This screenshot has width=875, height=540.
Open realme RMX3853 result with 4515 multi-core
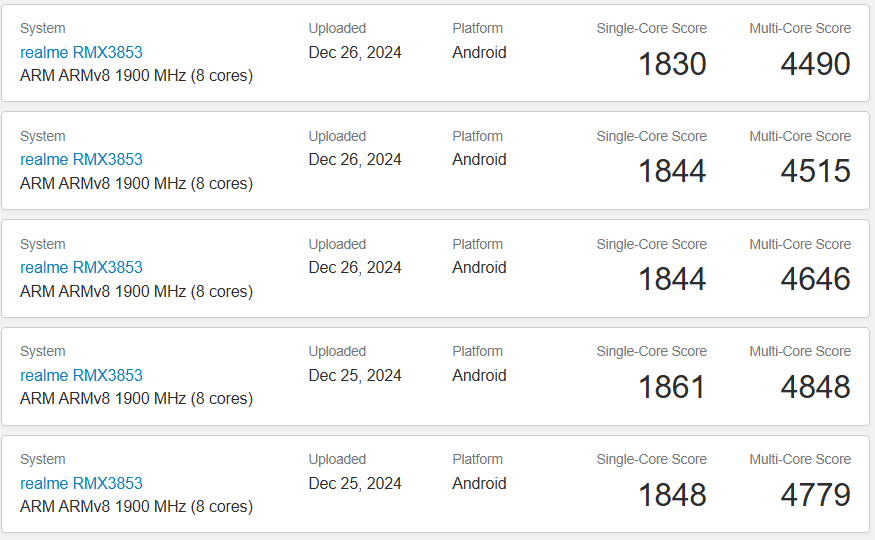pyautogui.click(x=81, y=160)
